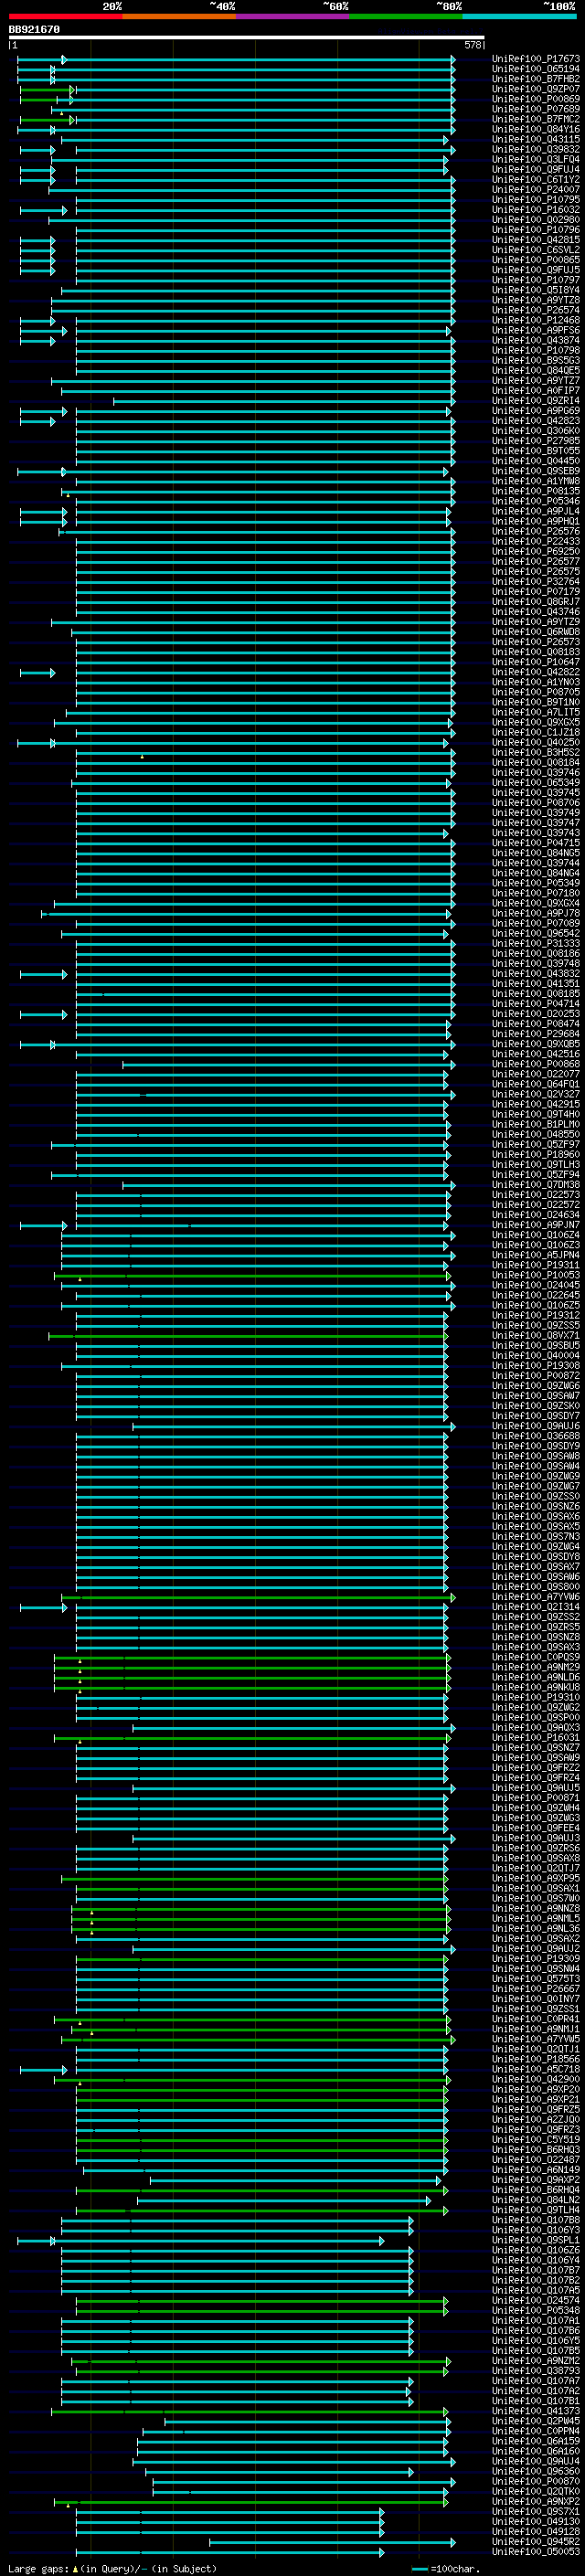Click the UniRef100_P00869 label

(535, 99)
